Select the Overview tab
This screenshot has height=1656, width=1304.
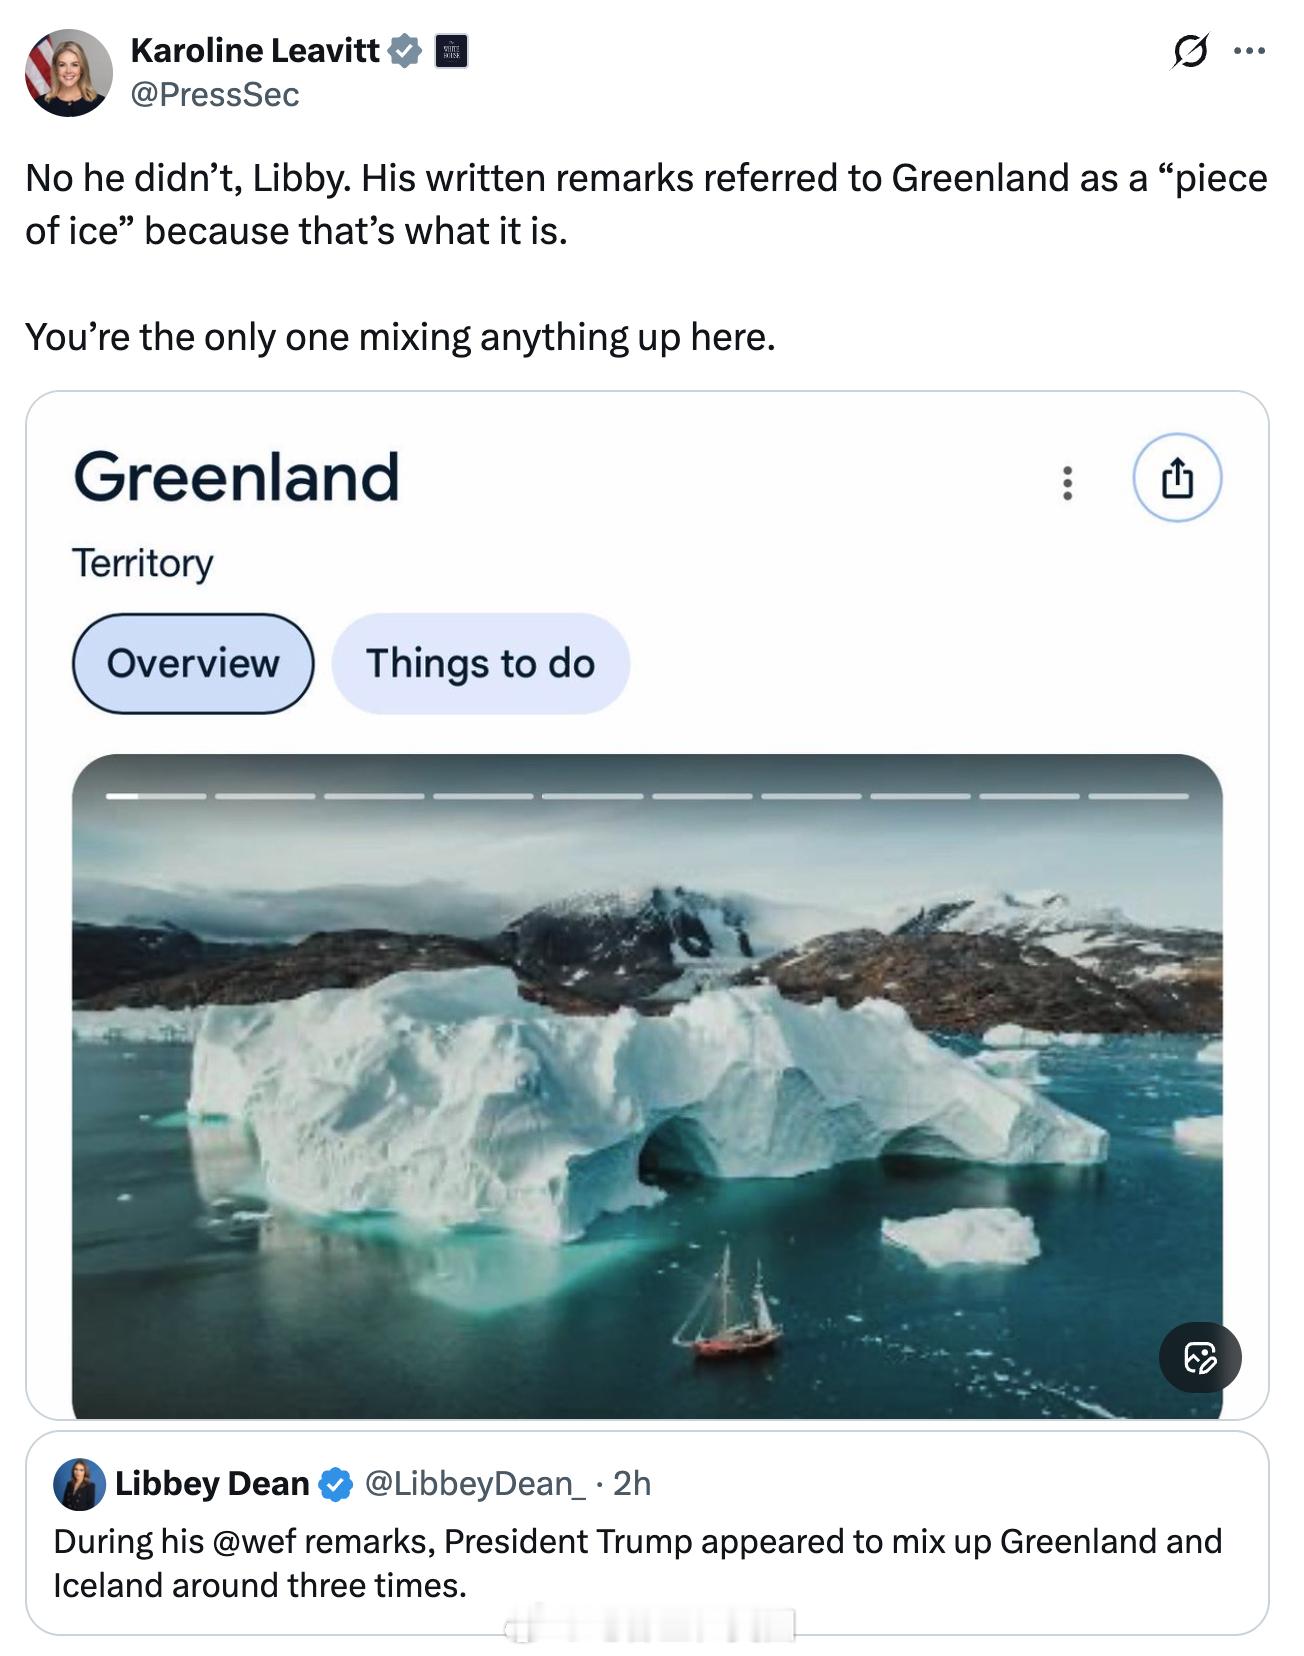click(193, 663)
